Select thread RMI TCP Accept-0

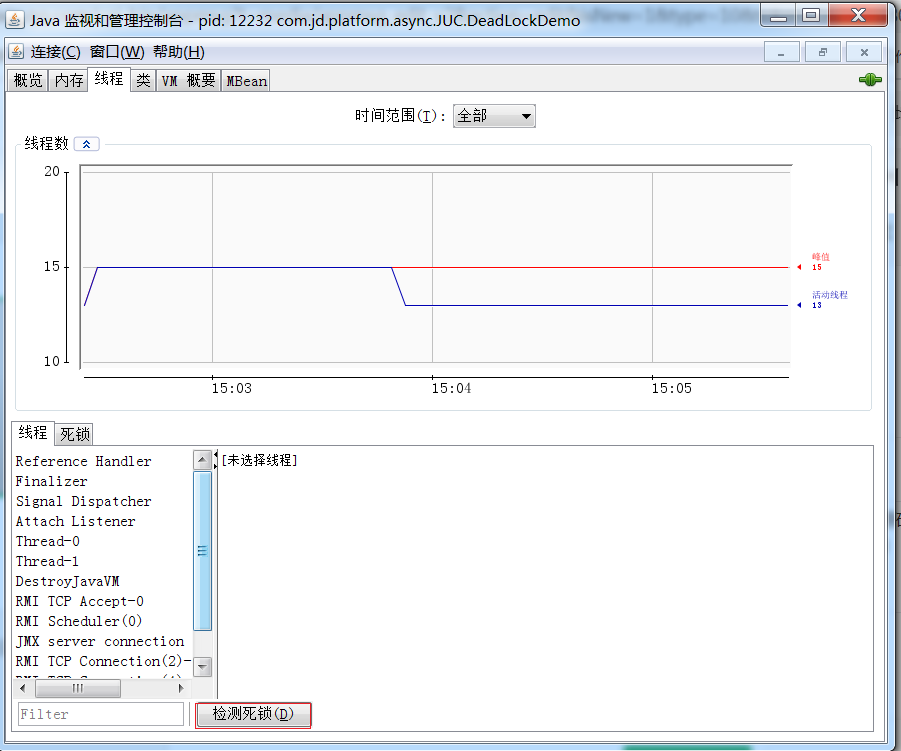tap(79, 602)
